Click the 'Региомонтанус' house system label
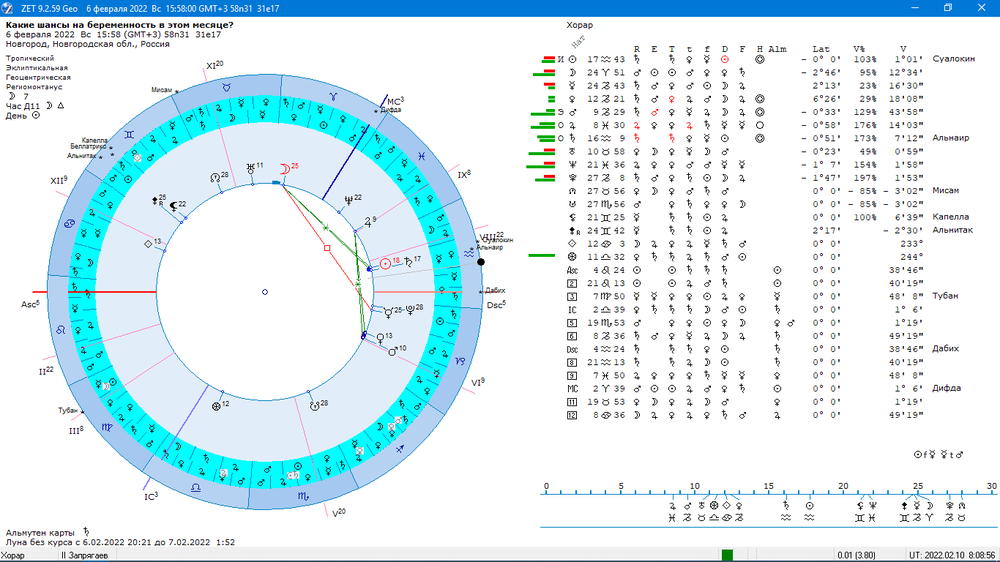Viewport: 1000px width, 562px height. [34, 87]
